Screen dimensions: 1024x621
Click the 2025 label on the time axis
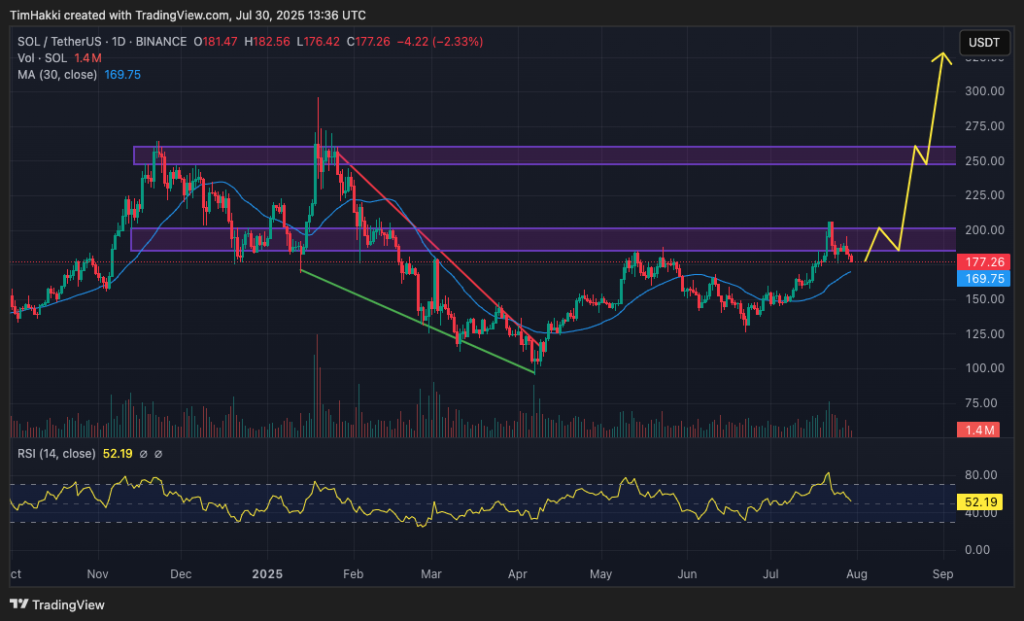[x=266, y=575]
